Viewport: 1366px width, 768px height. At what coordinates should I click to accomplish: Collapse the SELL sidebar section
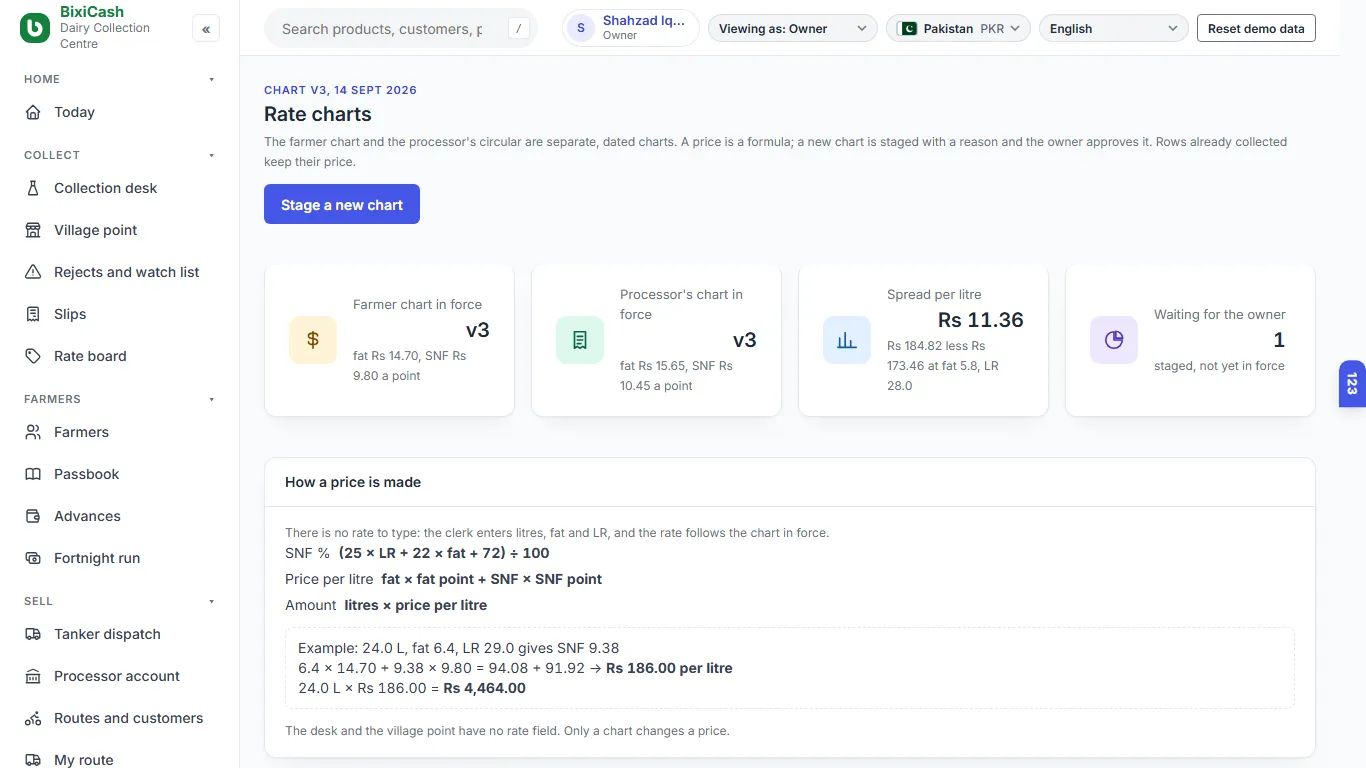211,601
